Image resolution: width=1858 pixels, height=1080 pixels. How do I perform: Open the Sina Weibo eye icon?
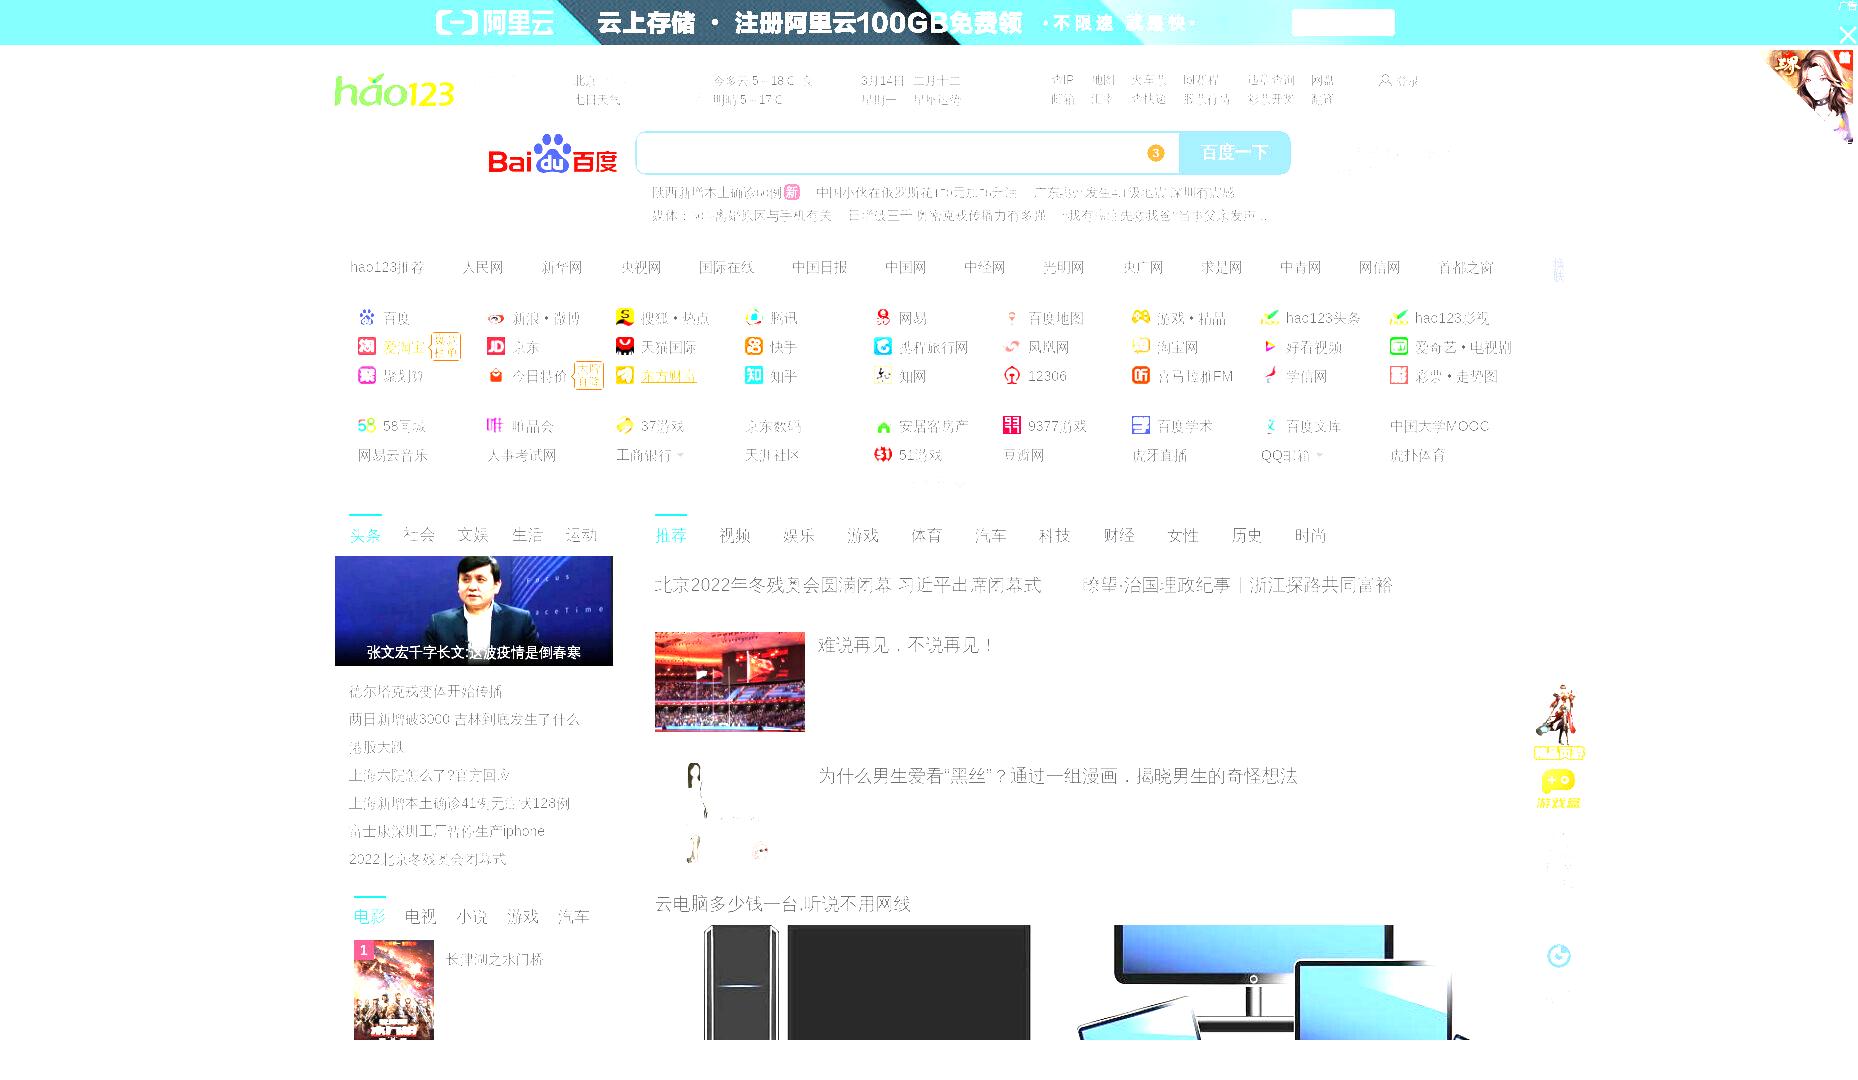click(x=496, y=318)
